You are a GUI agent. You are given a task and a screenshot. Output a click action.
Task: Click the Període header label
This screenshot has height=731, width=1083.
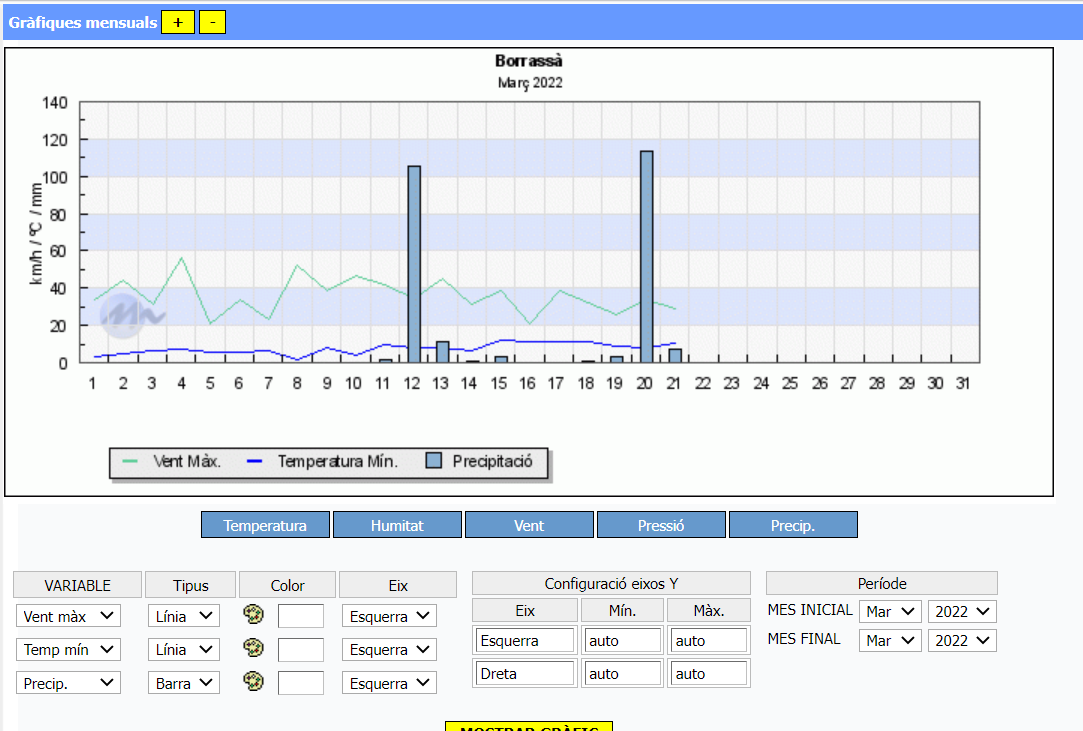882,584
